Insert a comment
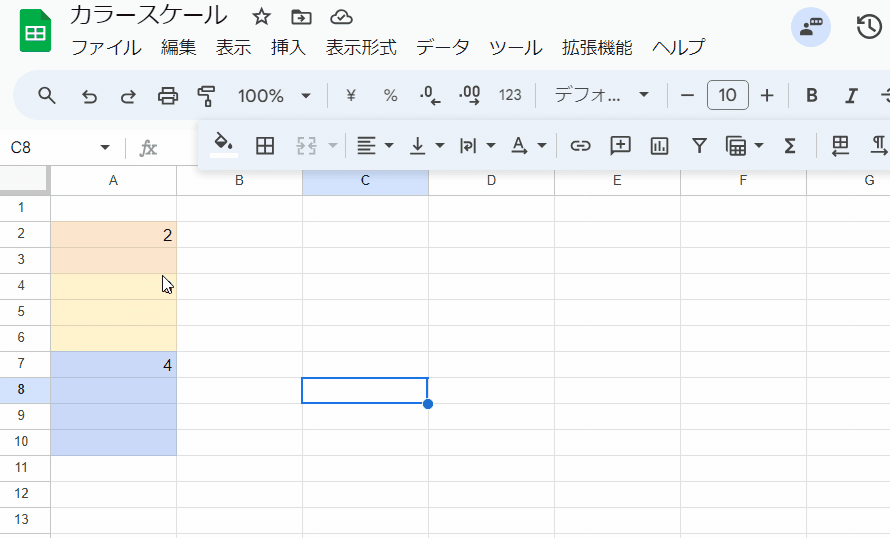890x538 pixels. click(x=620, y=146)
